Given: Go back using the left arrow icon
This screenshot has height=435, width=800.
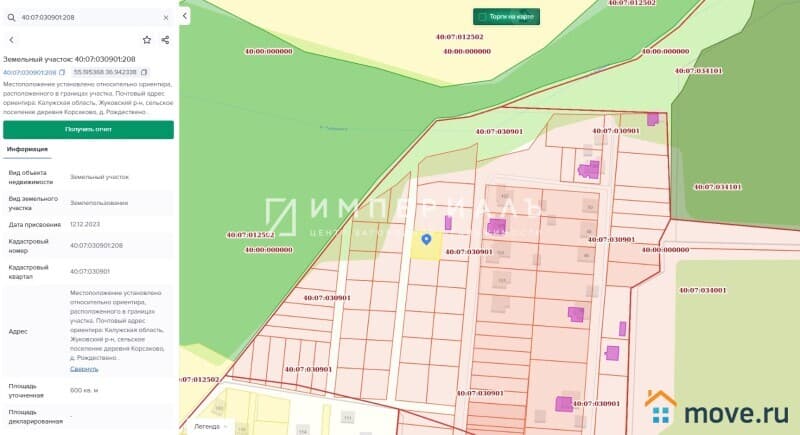Looking at the screenshot, I should click(x=11, y=40).
